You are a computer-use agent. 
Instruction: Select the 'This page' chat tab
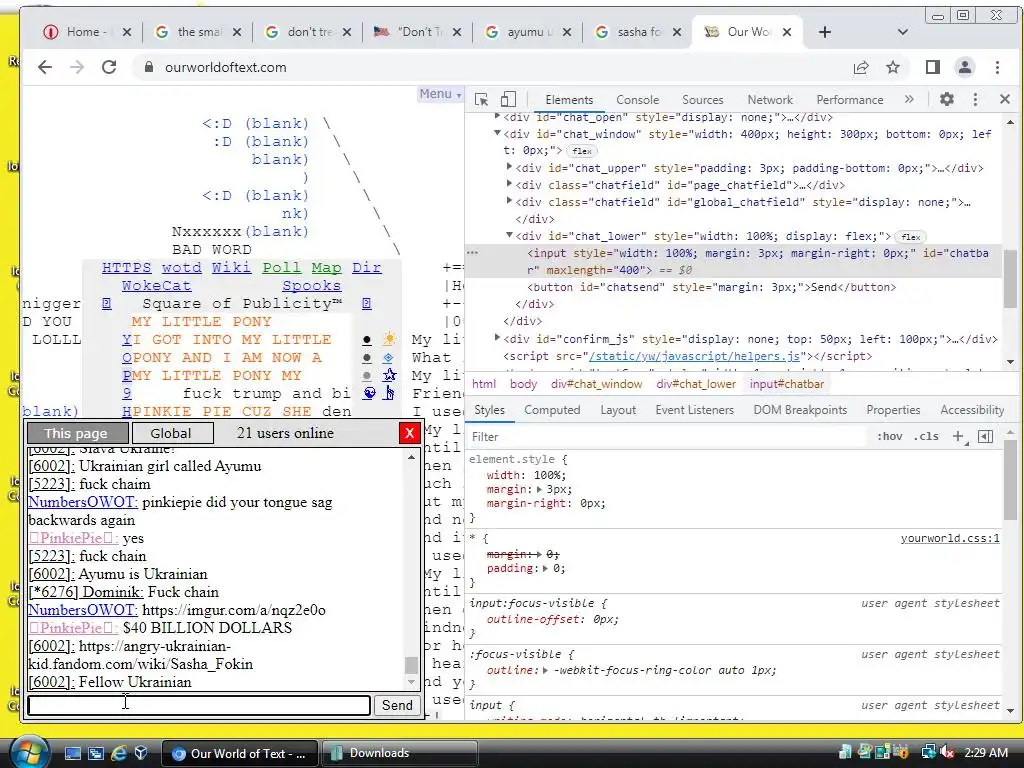[76, 433]
